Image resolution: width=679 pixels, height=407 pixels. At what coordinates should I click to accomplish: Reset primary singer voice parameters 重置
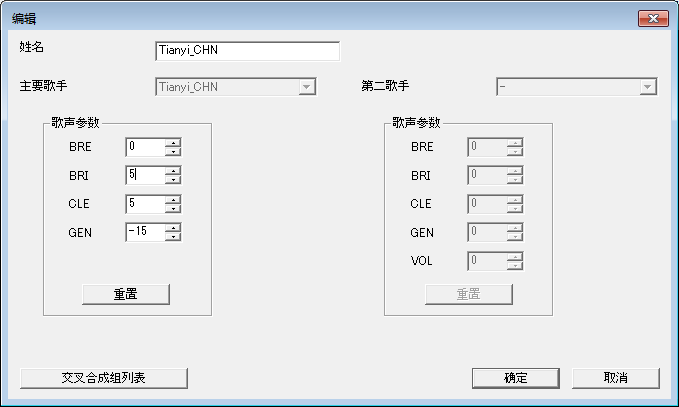point(126,294)
